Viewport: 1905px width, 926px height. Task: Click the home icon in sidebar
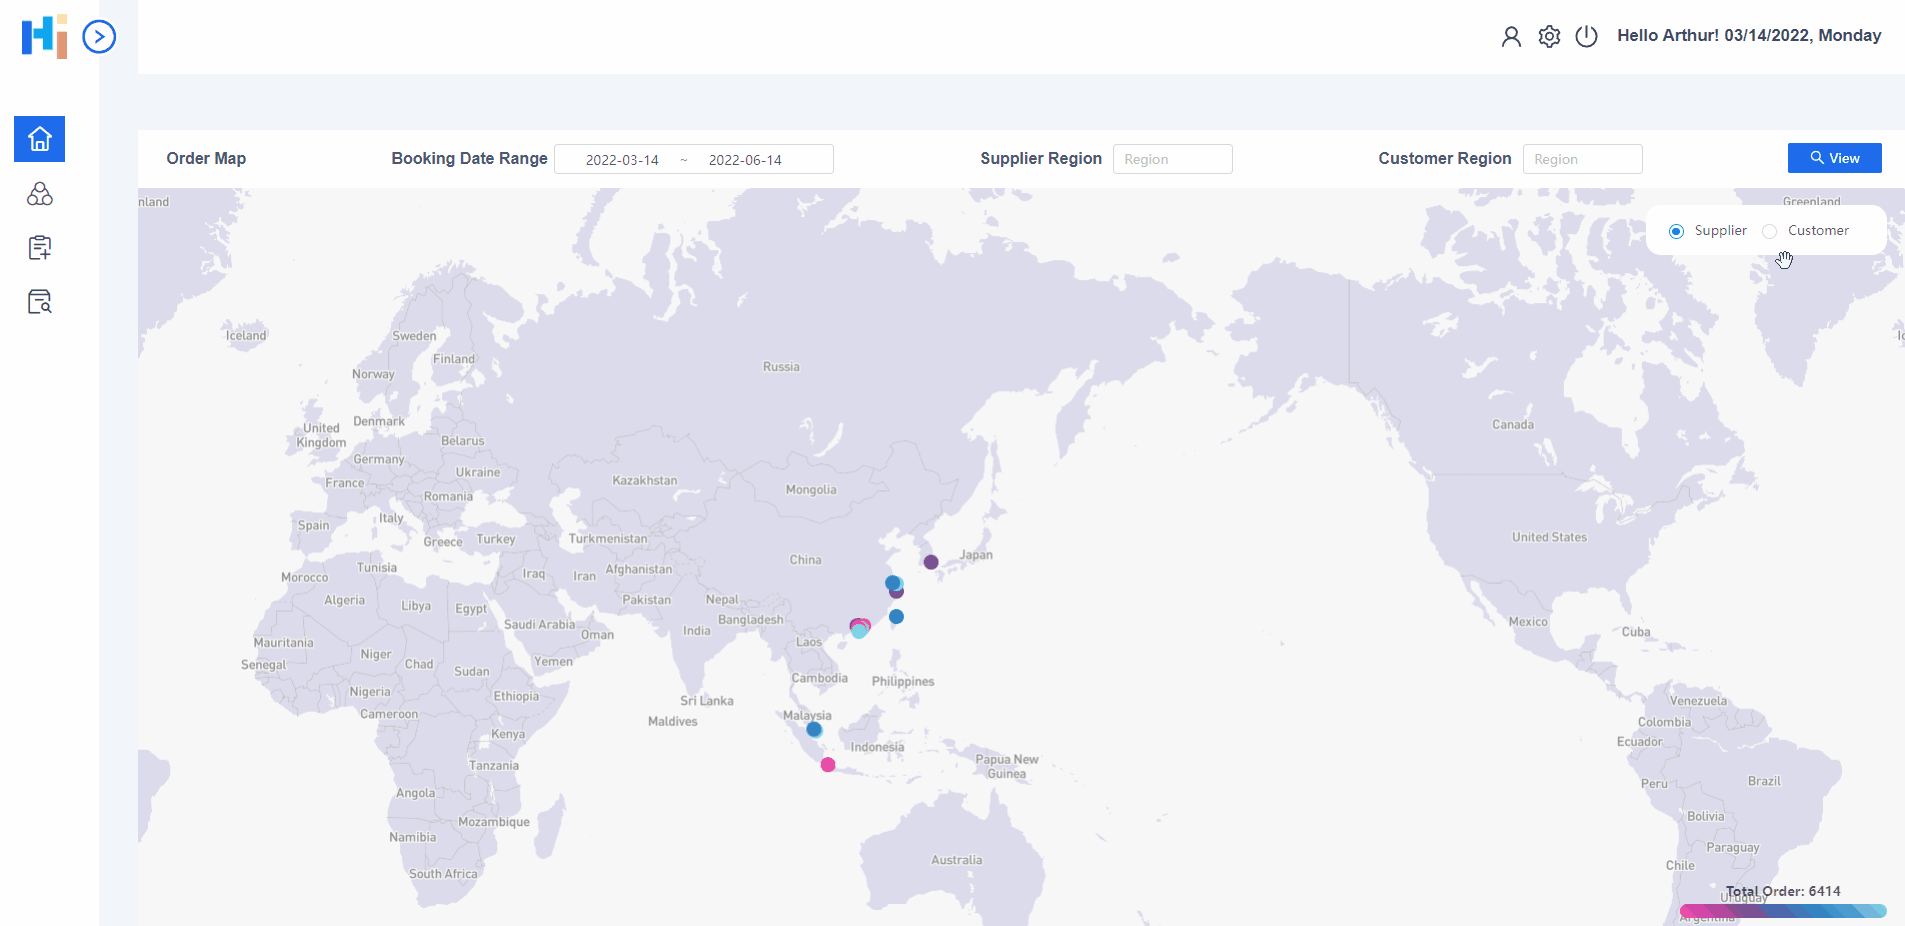(39, 139)
